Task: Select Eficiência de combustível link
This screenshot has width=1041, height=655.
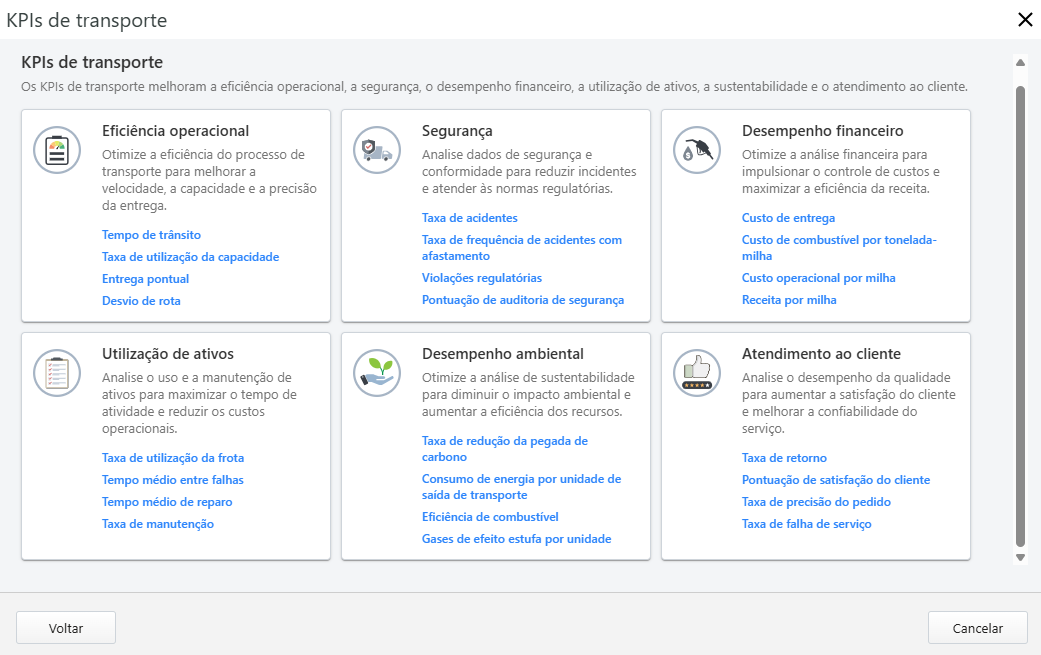Action: click(x=489, y=517)
